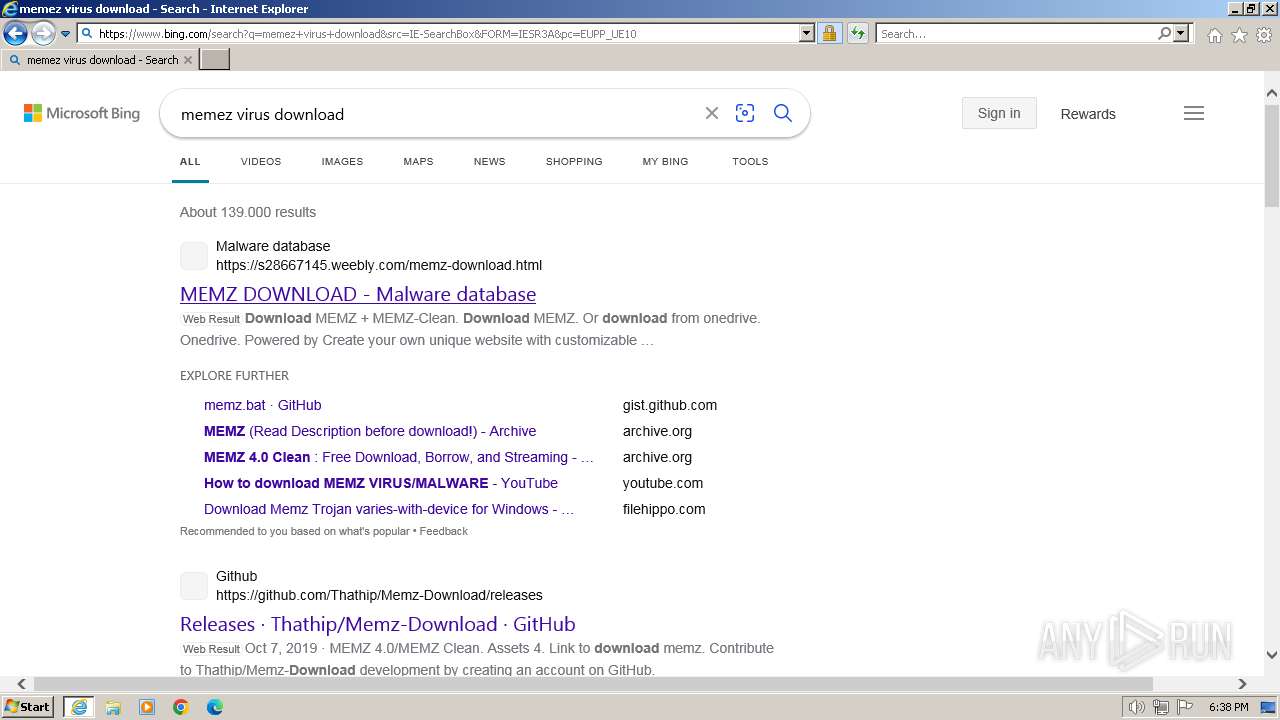Submit search with Bing magnifier icon

[x=783, y=113]
